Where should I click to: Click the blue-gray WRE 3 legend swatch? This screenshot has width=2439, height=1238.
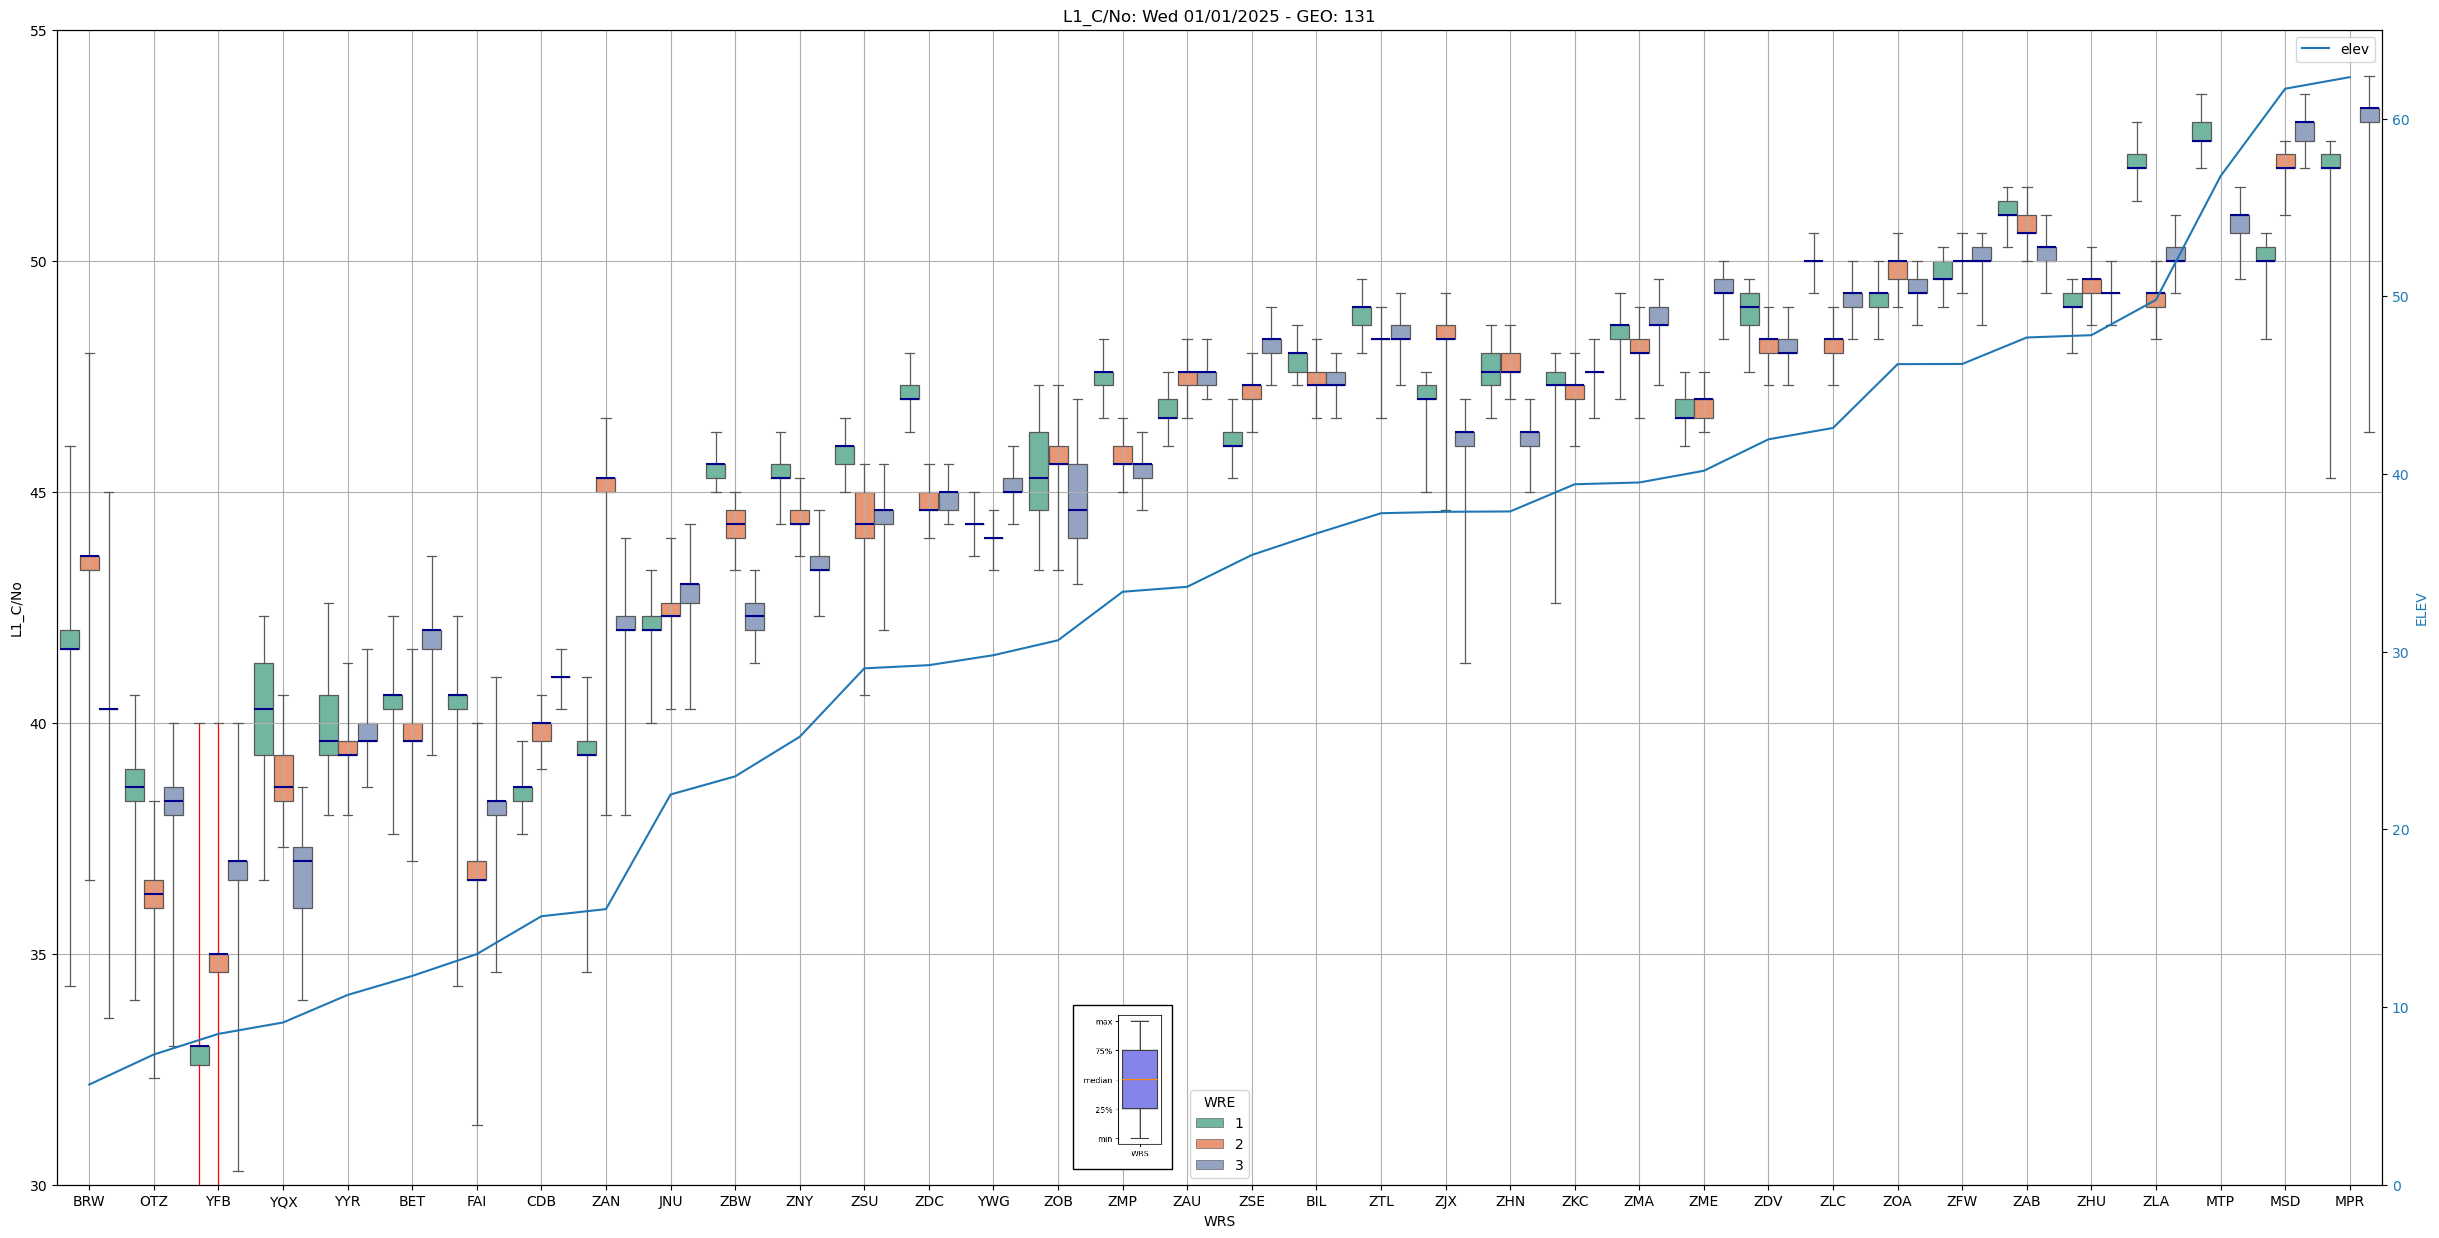pos(1209,1165)
